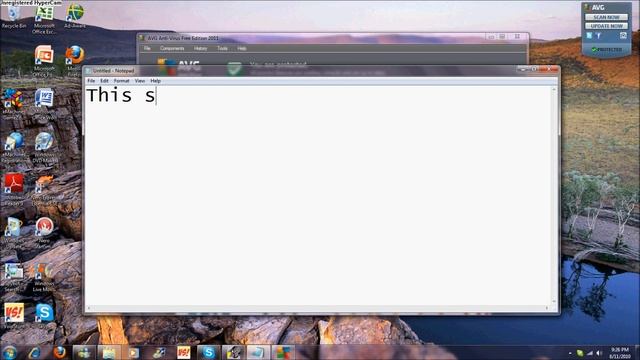Screen dimensions: 640x360
Task: Select Microsoft Office Excel desktop icon
Action: 44,20
